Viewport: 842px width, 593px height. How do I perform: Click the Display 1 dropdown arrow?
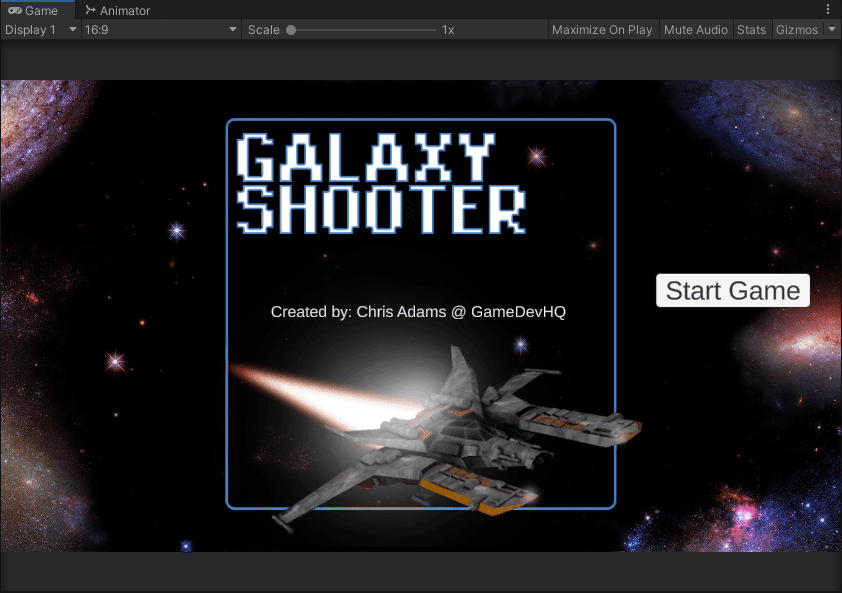(71, 30)
